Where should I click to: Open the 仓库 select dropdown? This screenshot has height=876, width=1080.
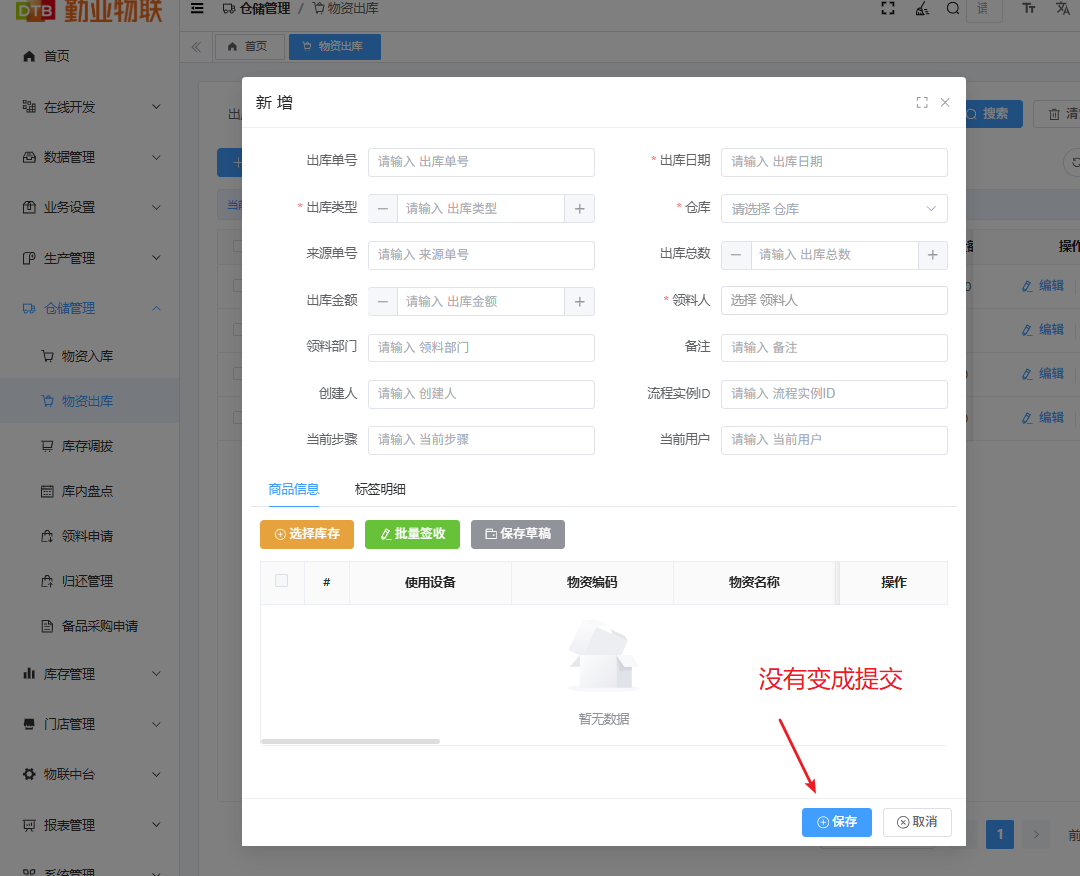point(834,209)
